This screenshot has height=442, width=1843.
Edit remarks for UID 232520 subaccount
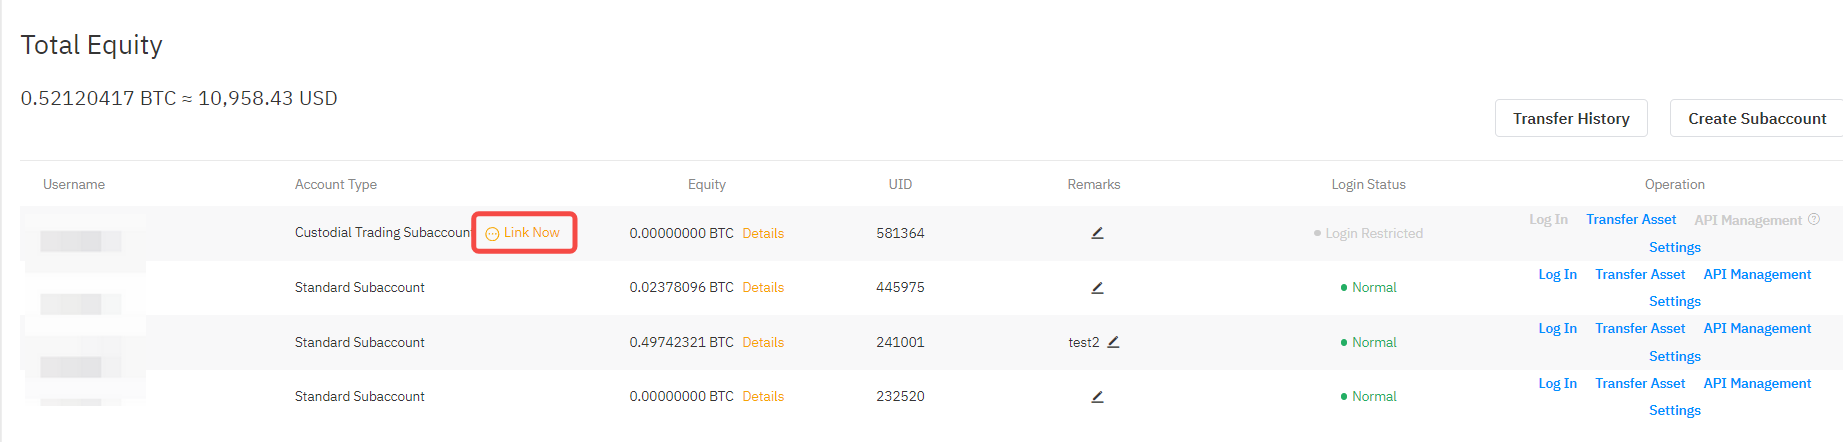point(1097,397)
